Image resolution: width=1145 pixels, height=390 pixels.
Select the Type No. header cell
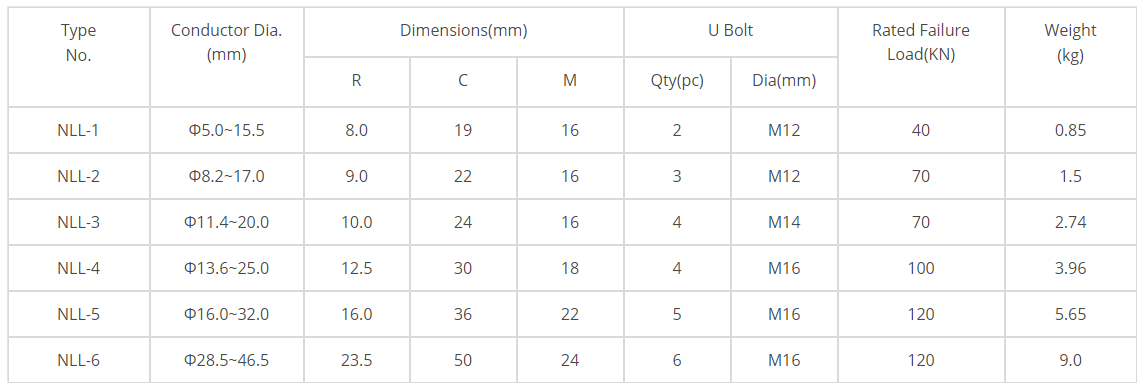click(79, 57)
